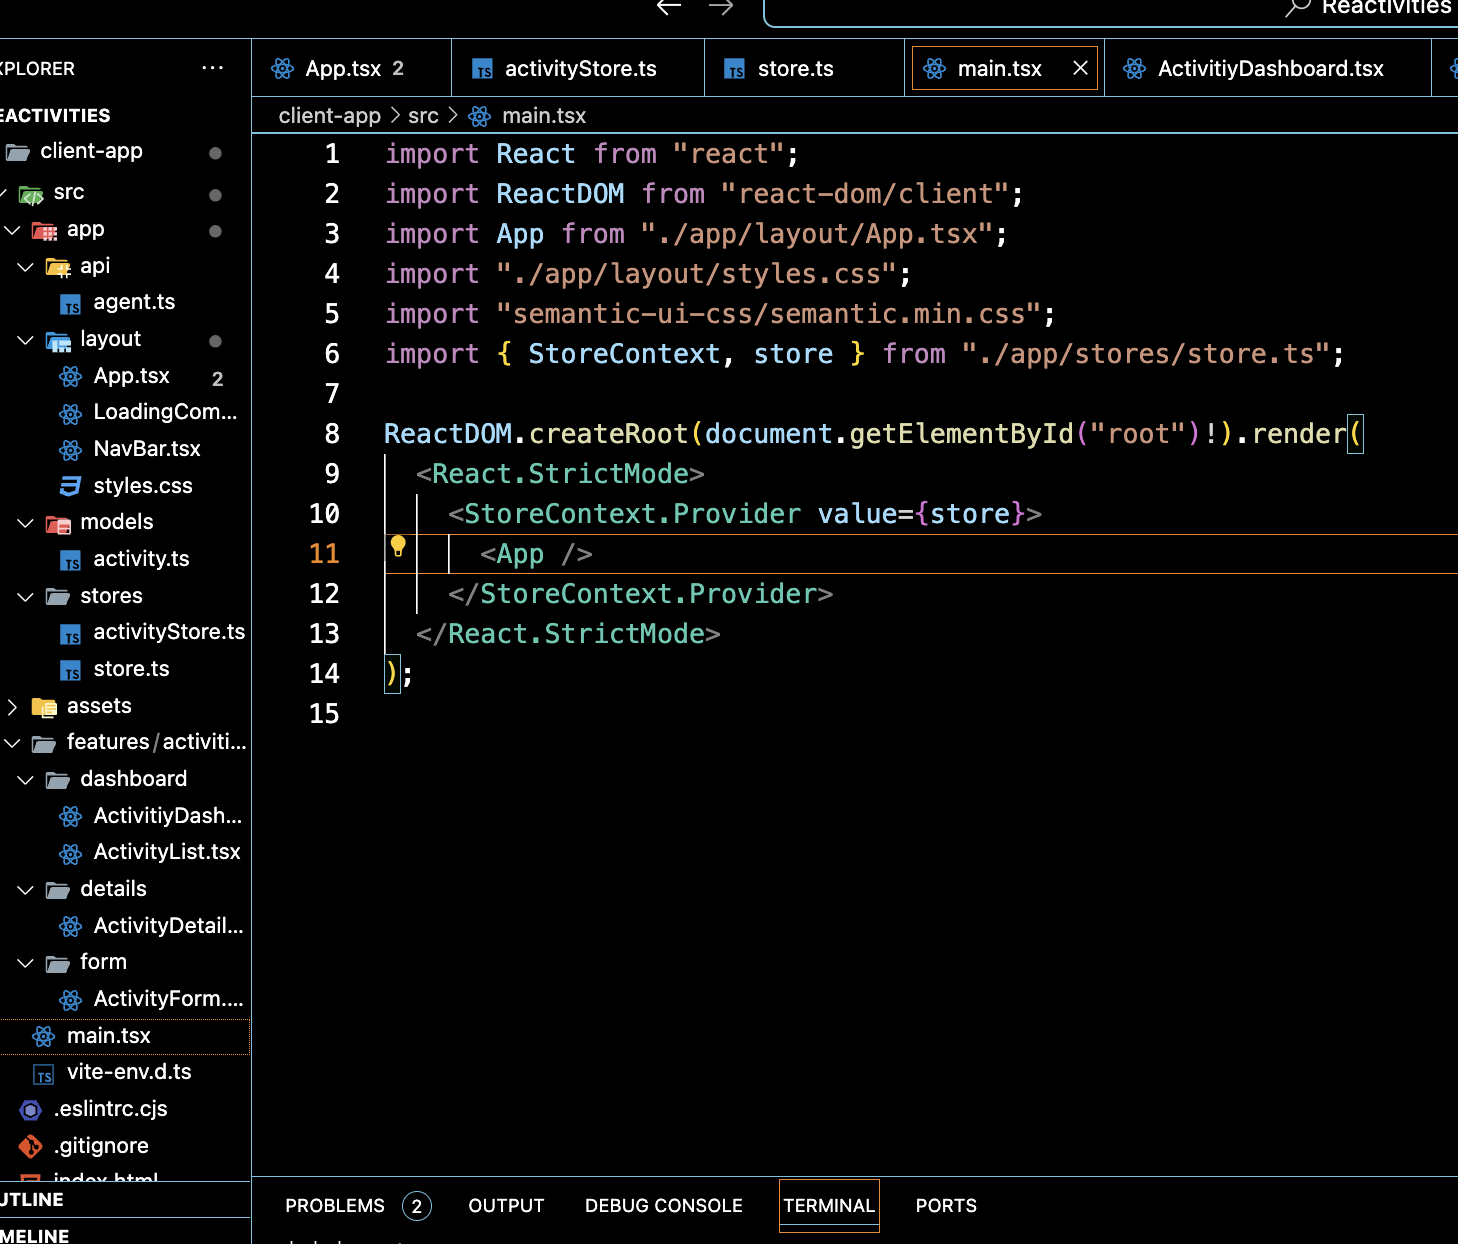Switch to the activityStore.ts tab
This screenshot has width=1458, height=1244.
[x=580, y=69]
